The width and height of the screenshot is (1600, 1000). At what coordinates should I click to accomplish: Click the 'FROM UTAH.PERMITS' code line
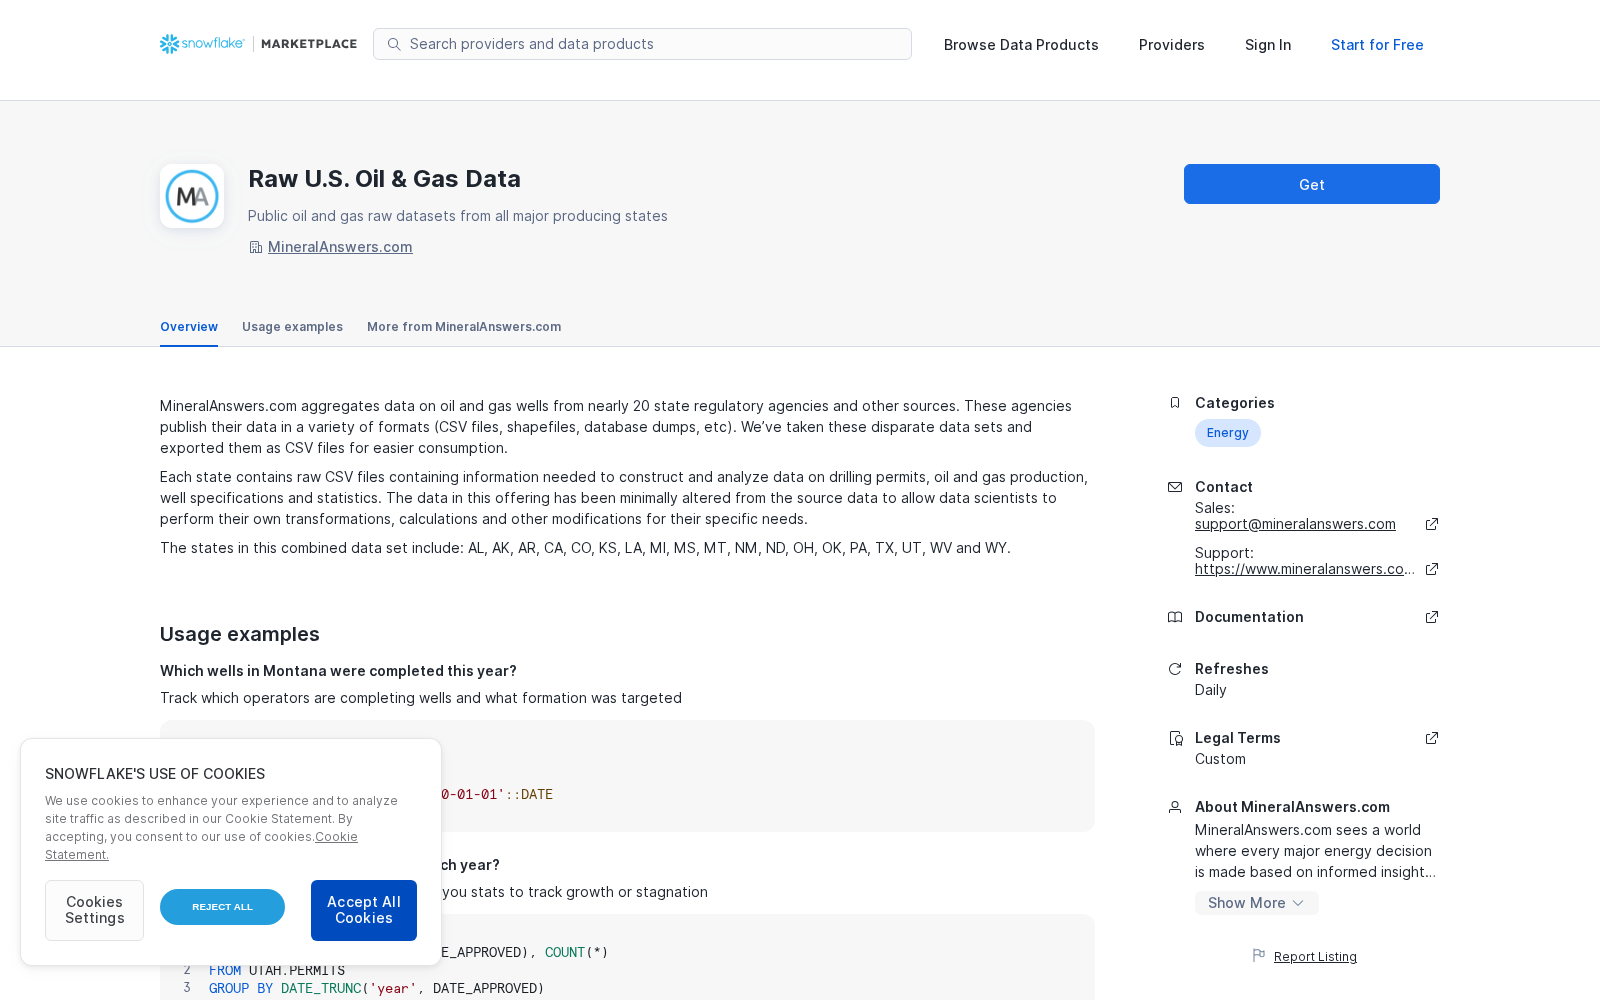277,970
